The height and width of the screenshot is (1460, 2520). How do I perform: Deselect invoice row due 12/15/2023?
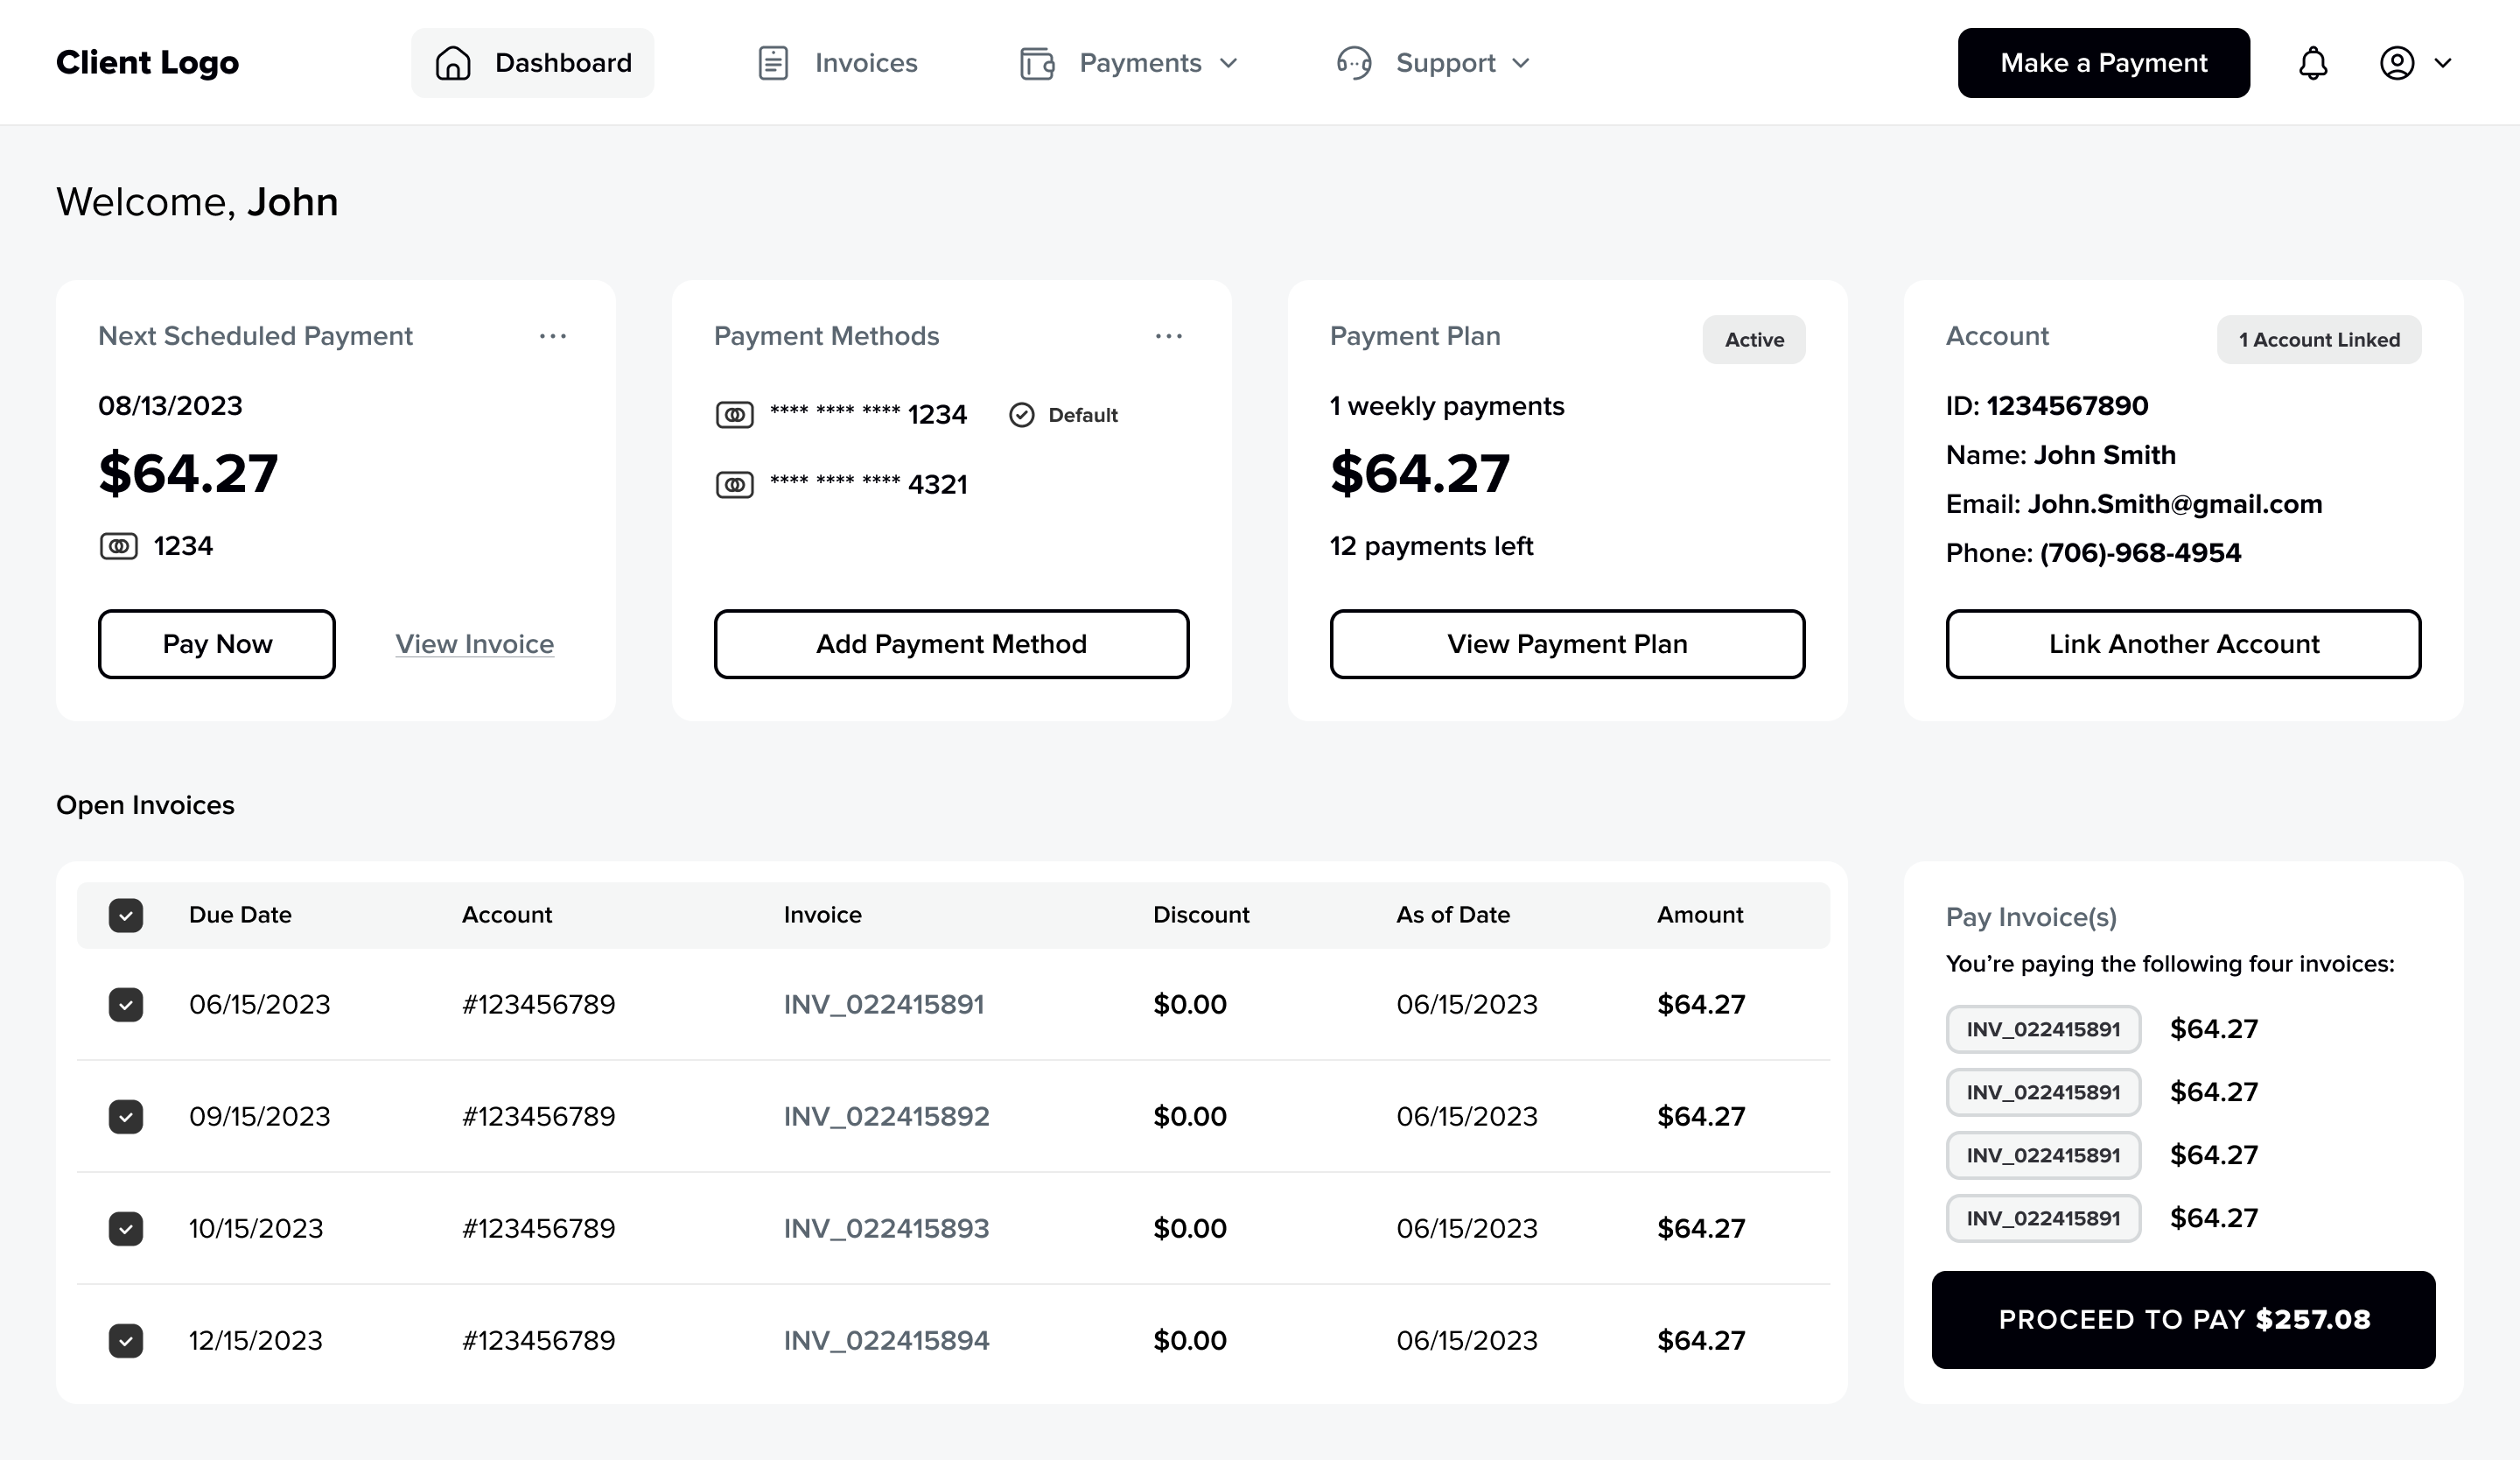point(126,1340)
